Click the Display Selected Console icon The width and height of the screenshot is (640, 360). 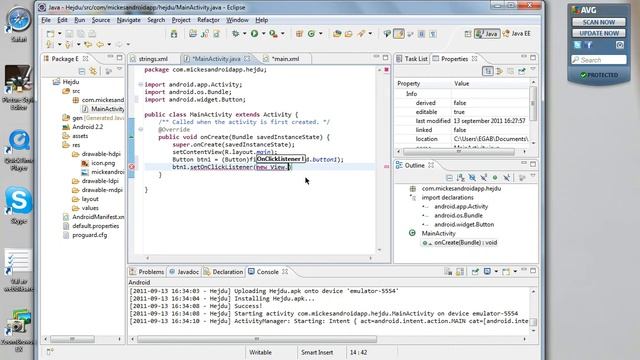[x=487, y=271]
